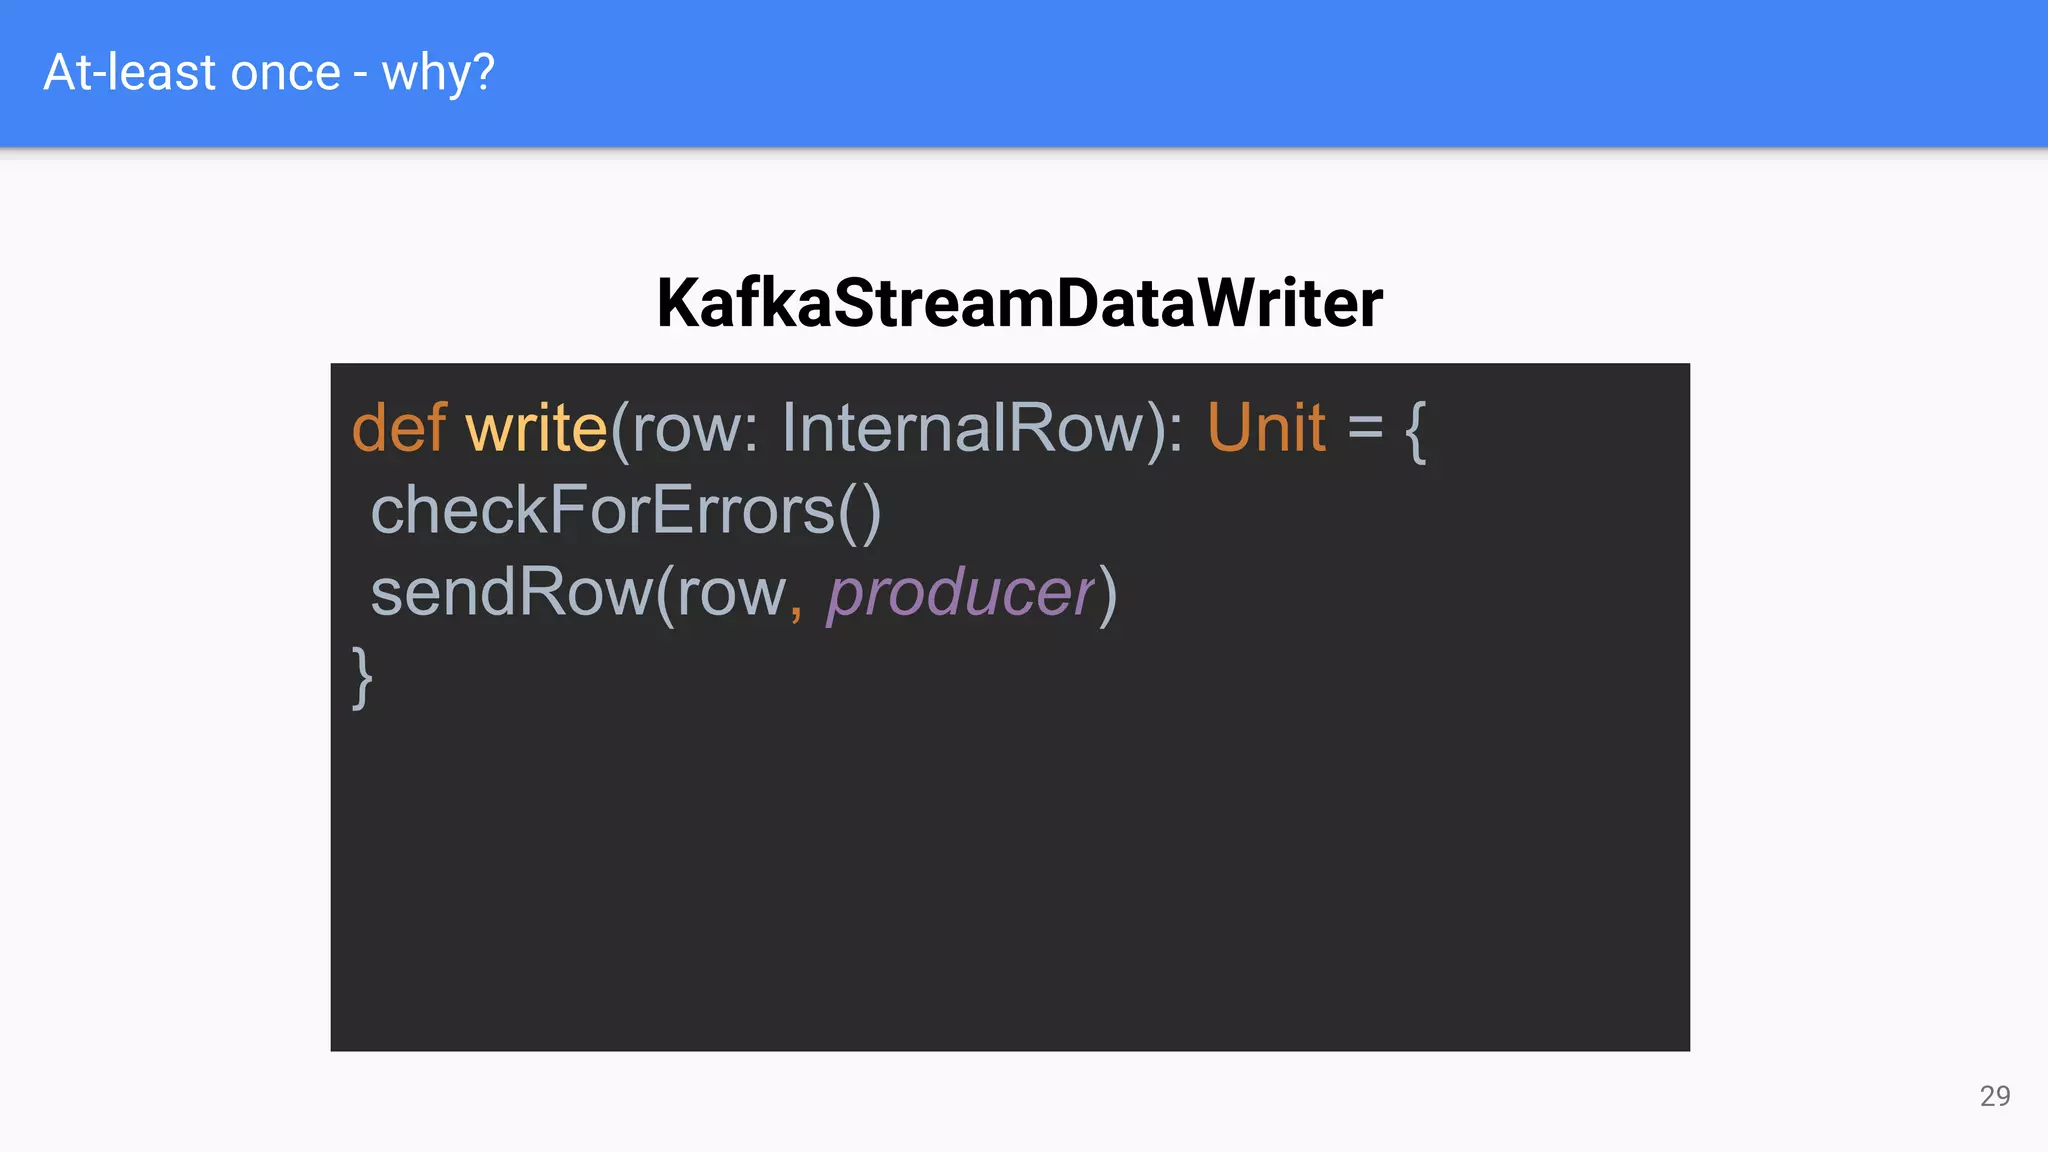Click the 'sendRow(row, producer)' code line
This screenshot has width=2048, height=1152.
click(x=744, y=593)
